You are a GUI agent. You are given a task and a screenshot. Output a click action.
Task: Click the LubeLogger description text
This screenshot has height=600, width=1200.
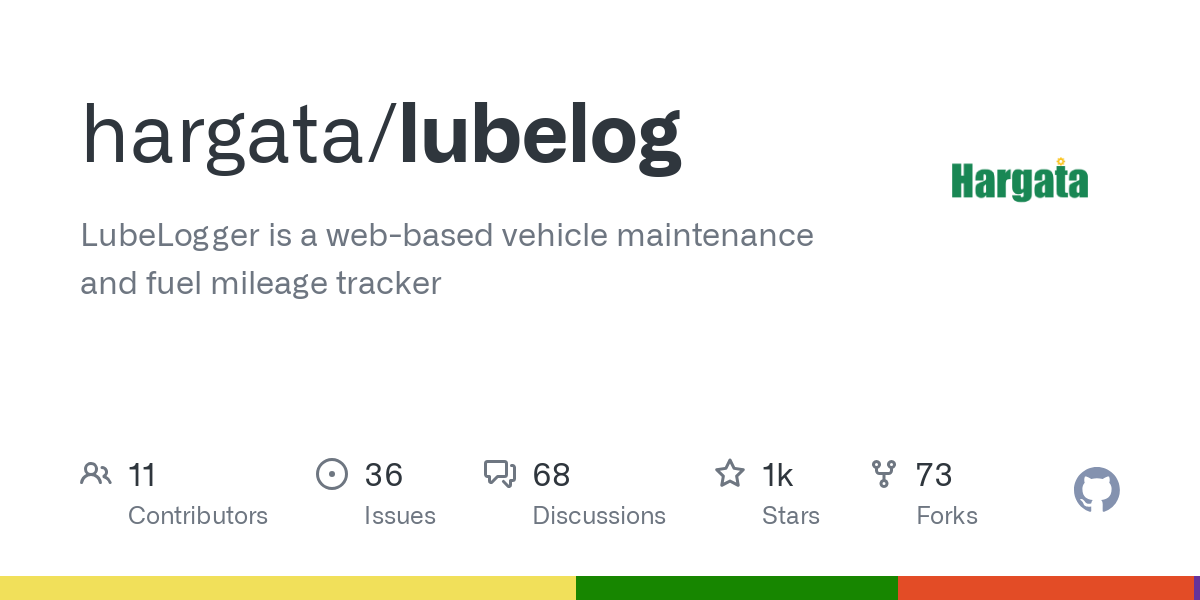447,259
